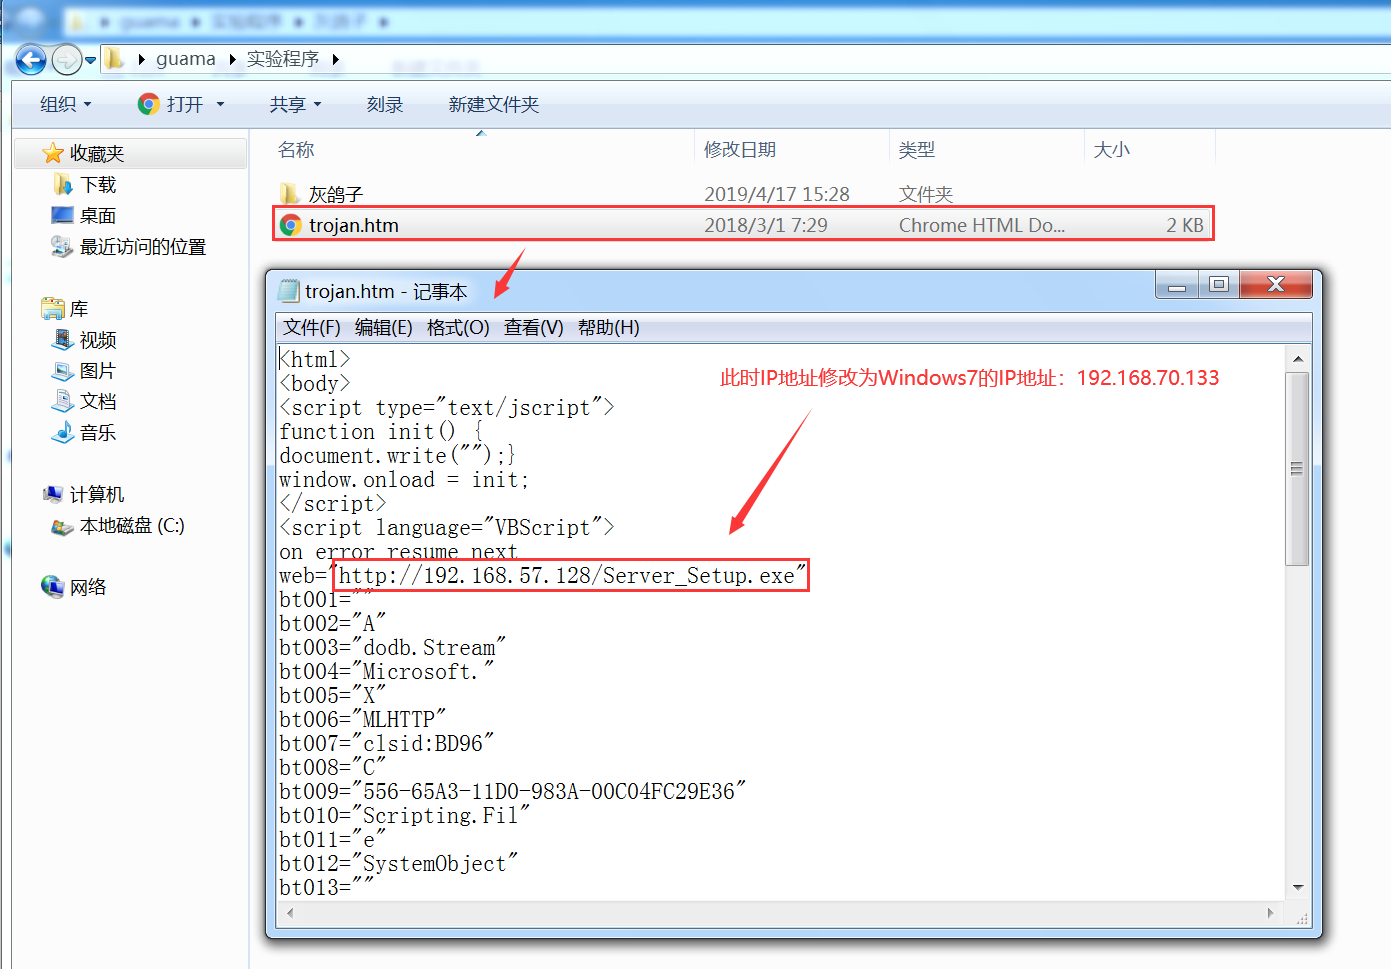The image size is (1391, 969).
Task: Open 文档 library in the sidebar
Action: (x=98, y=402)
